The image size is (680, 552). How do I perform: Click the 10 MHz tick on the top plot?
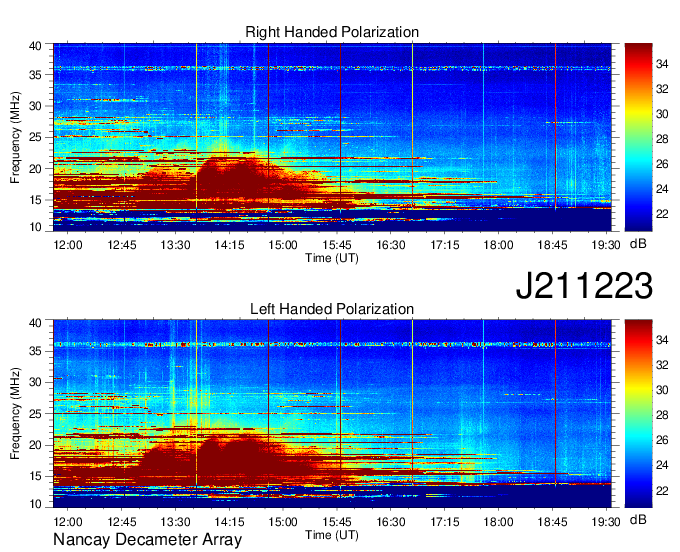35,227
